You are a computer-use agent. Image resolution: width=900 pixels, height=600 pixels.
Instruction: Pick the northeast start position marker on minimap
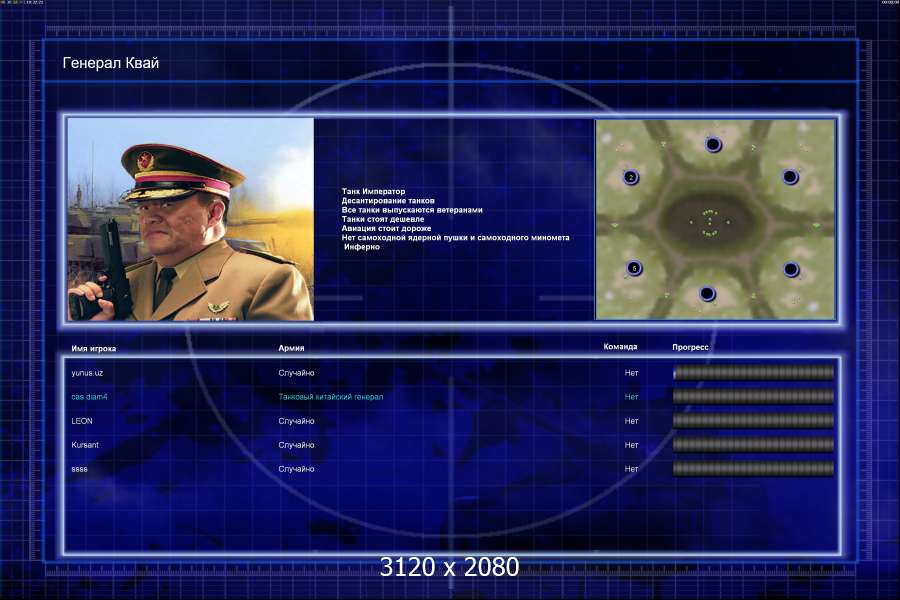(x=790, y=177)
